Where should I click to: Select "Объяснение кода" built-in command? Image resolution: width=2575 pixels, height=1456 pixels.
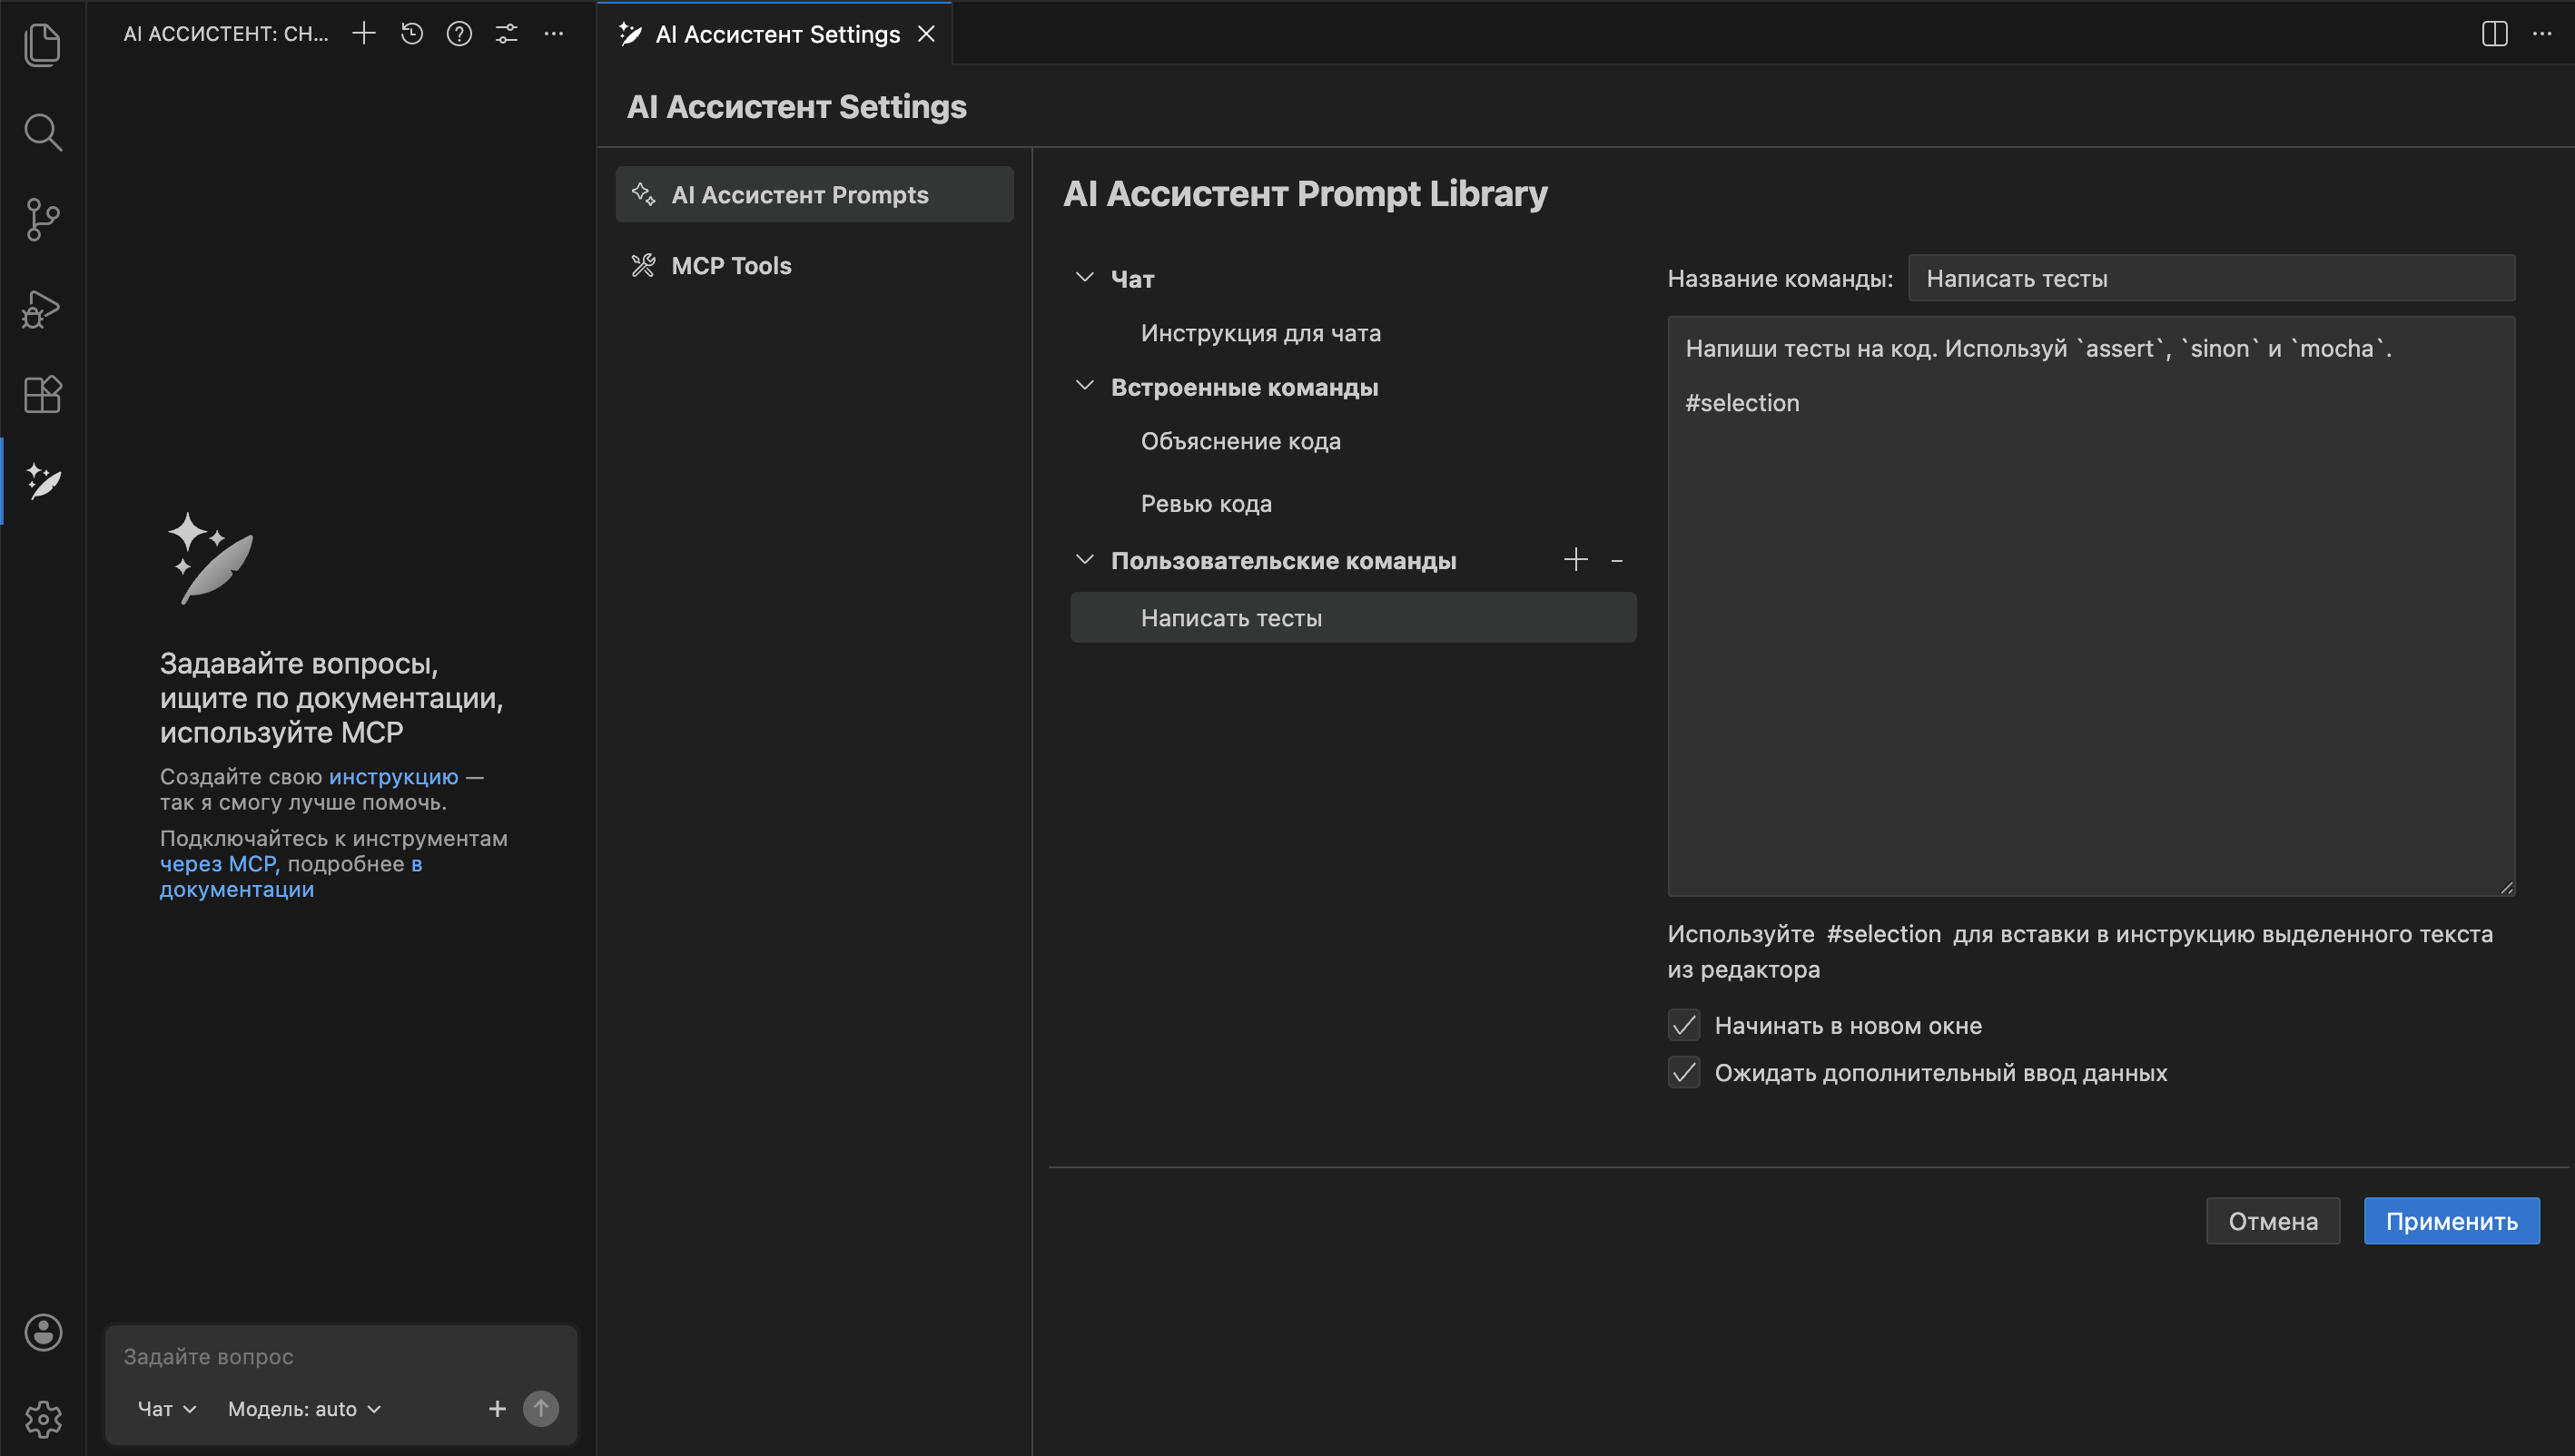[1241, 441]
